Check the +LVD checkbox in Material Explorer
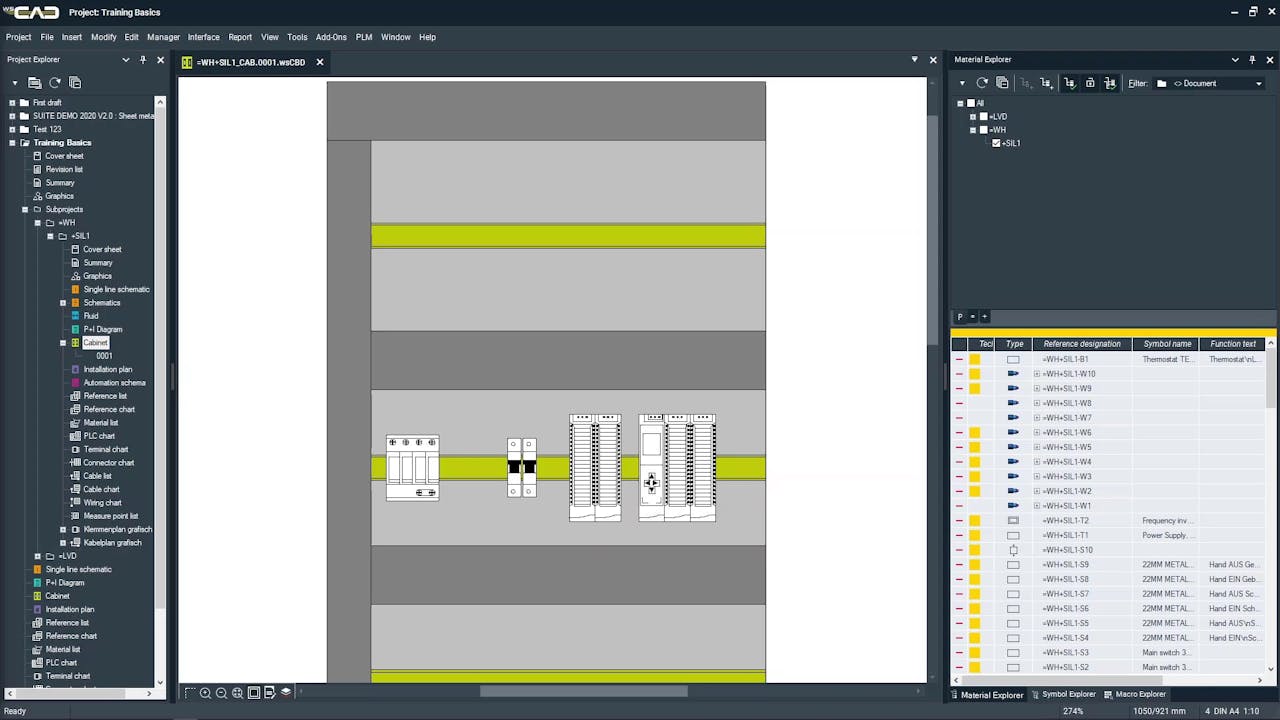Screen dimensions: 1280x720 pyautogui.click(x=983, y=116)
